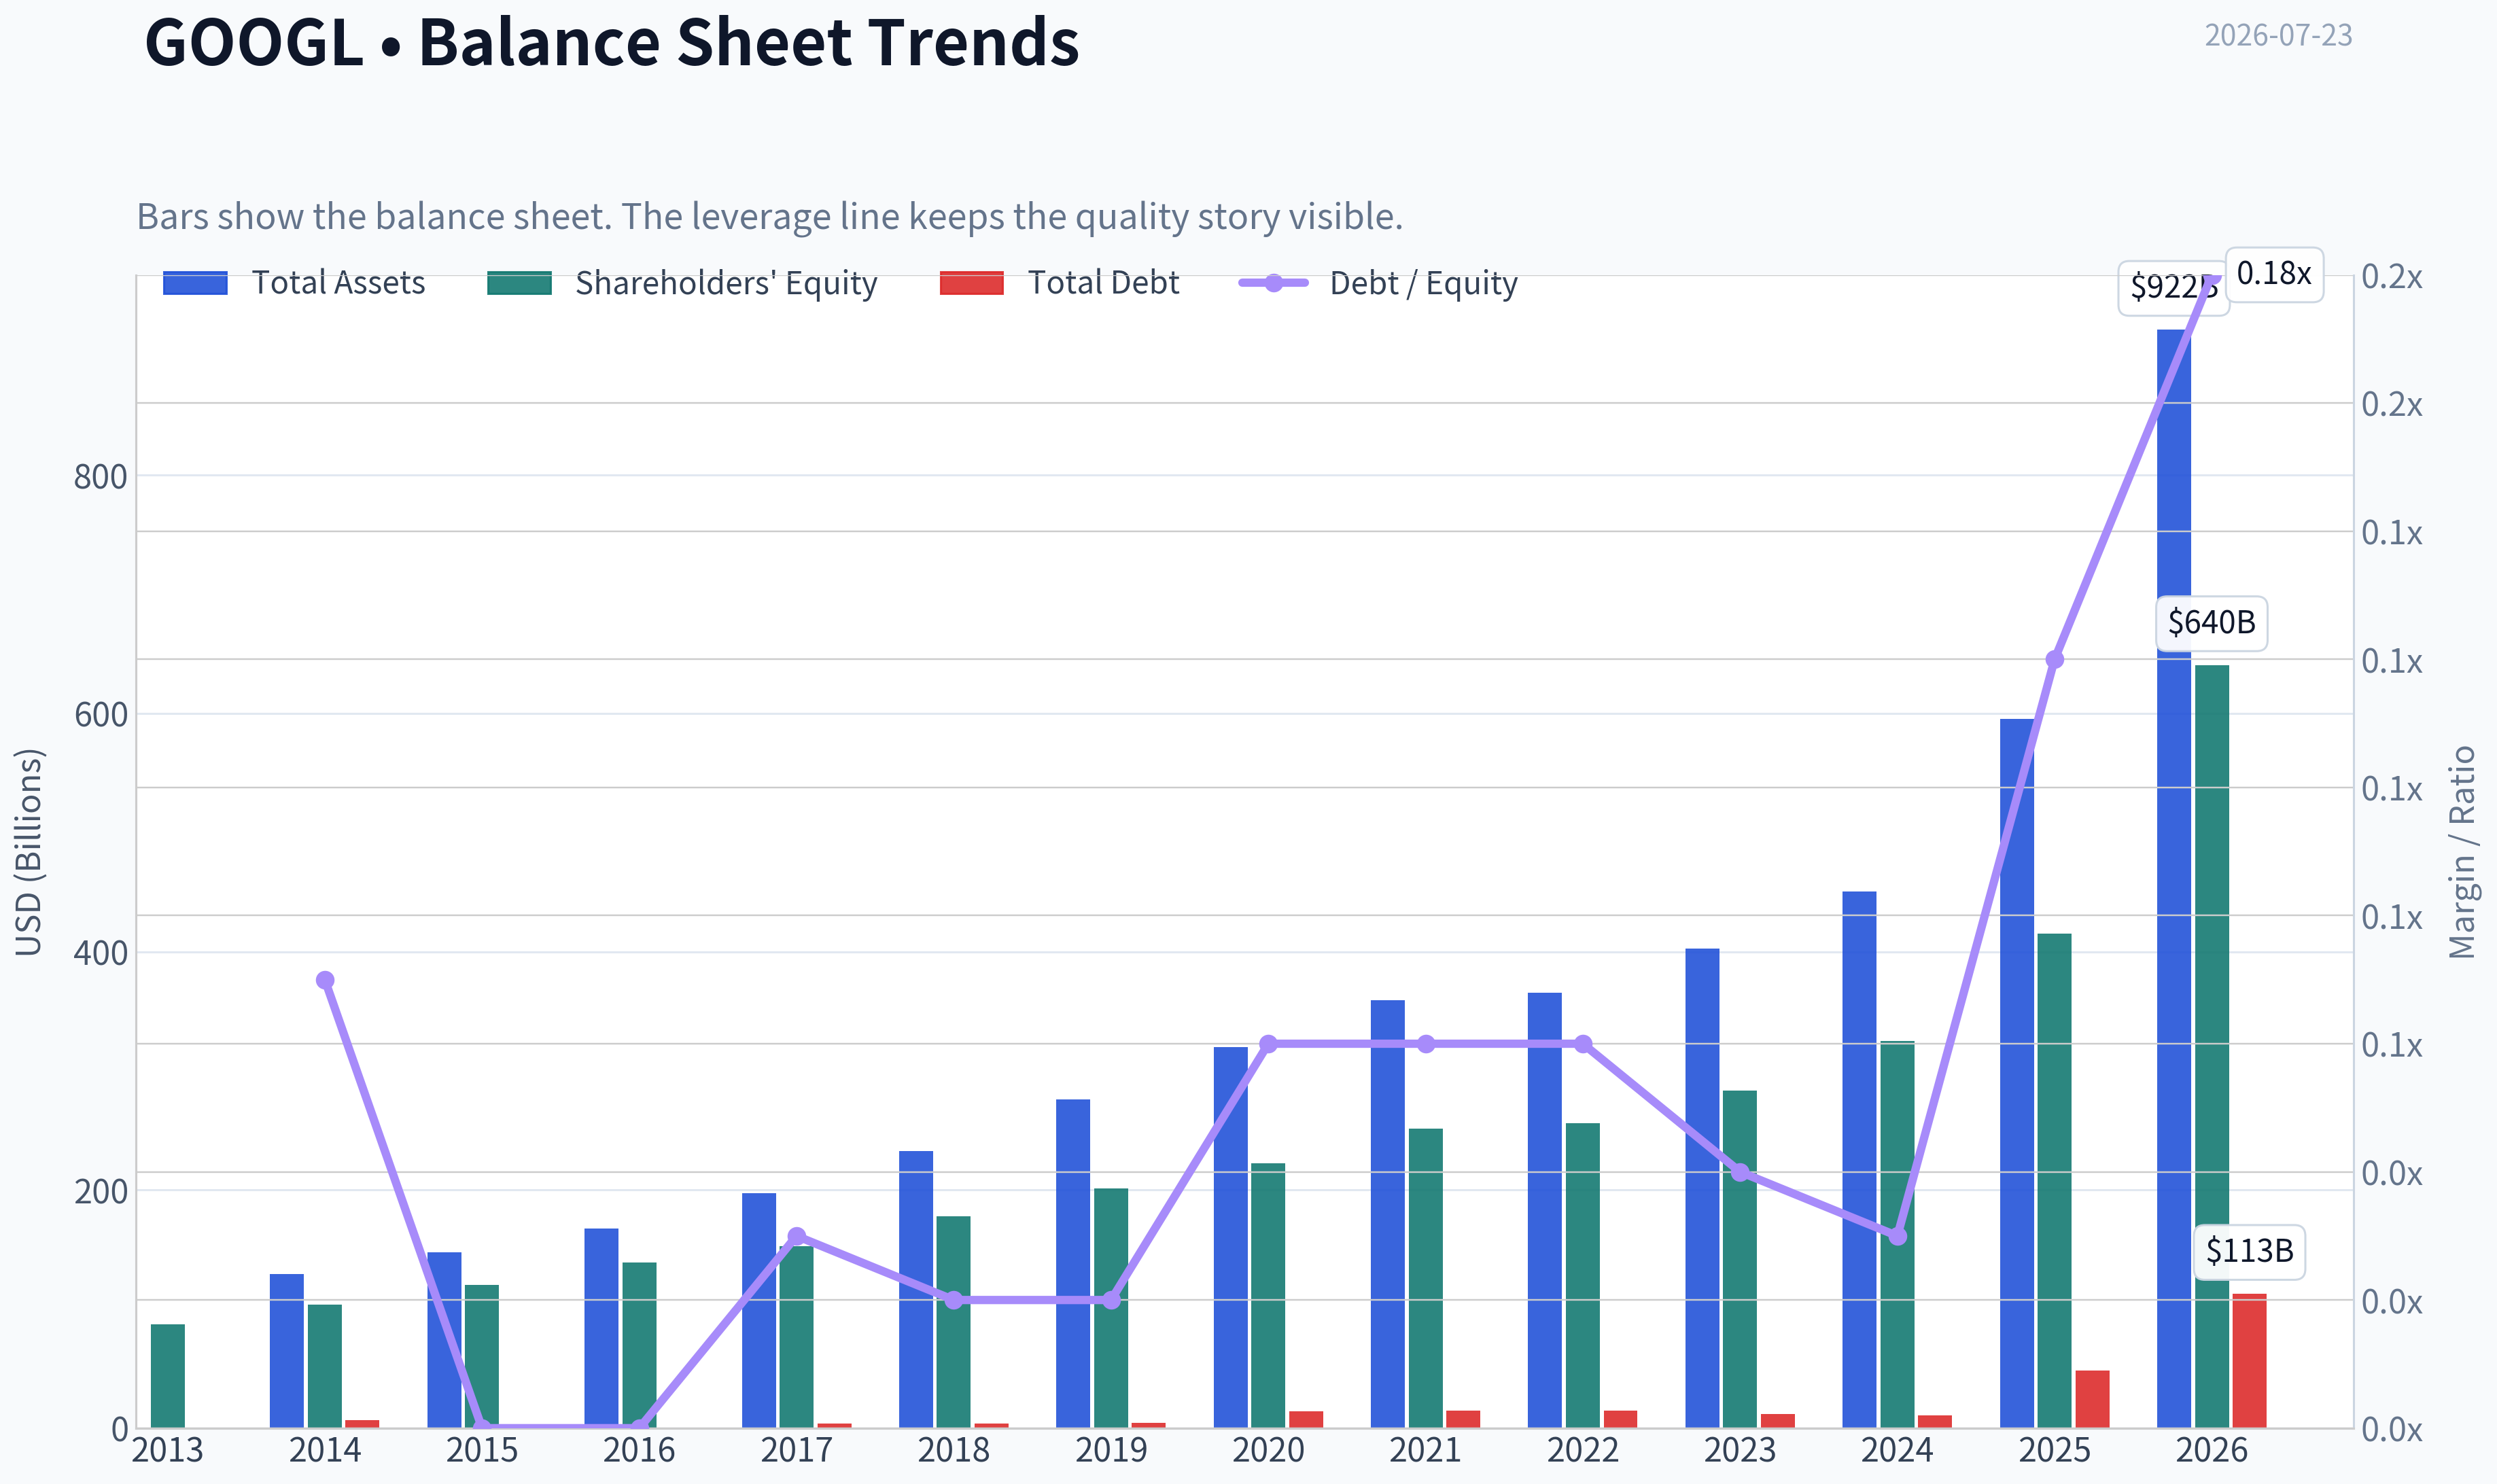
Task: Click the 2022 x-axis year label
Action: pos(1583,1450)
